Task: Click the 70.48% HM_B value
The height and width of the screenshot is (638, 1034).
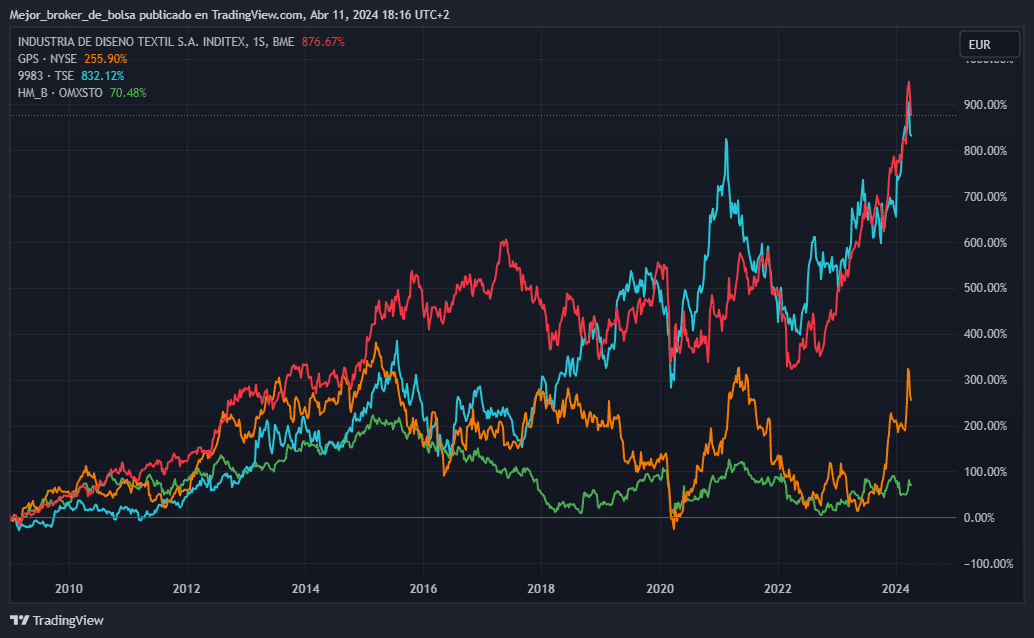Action: 128,93
